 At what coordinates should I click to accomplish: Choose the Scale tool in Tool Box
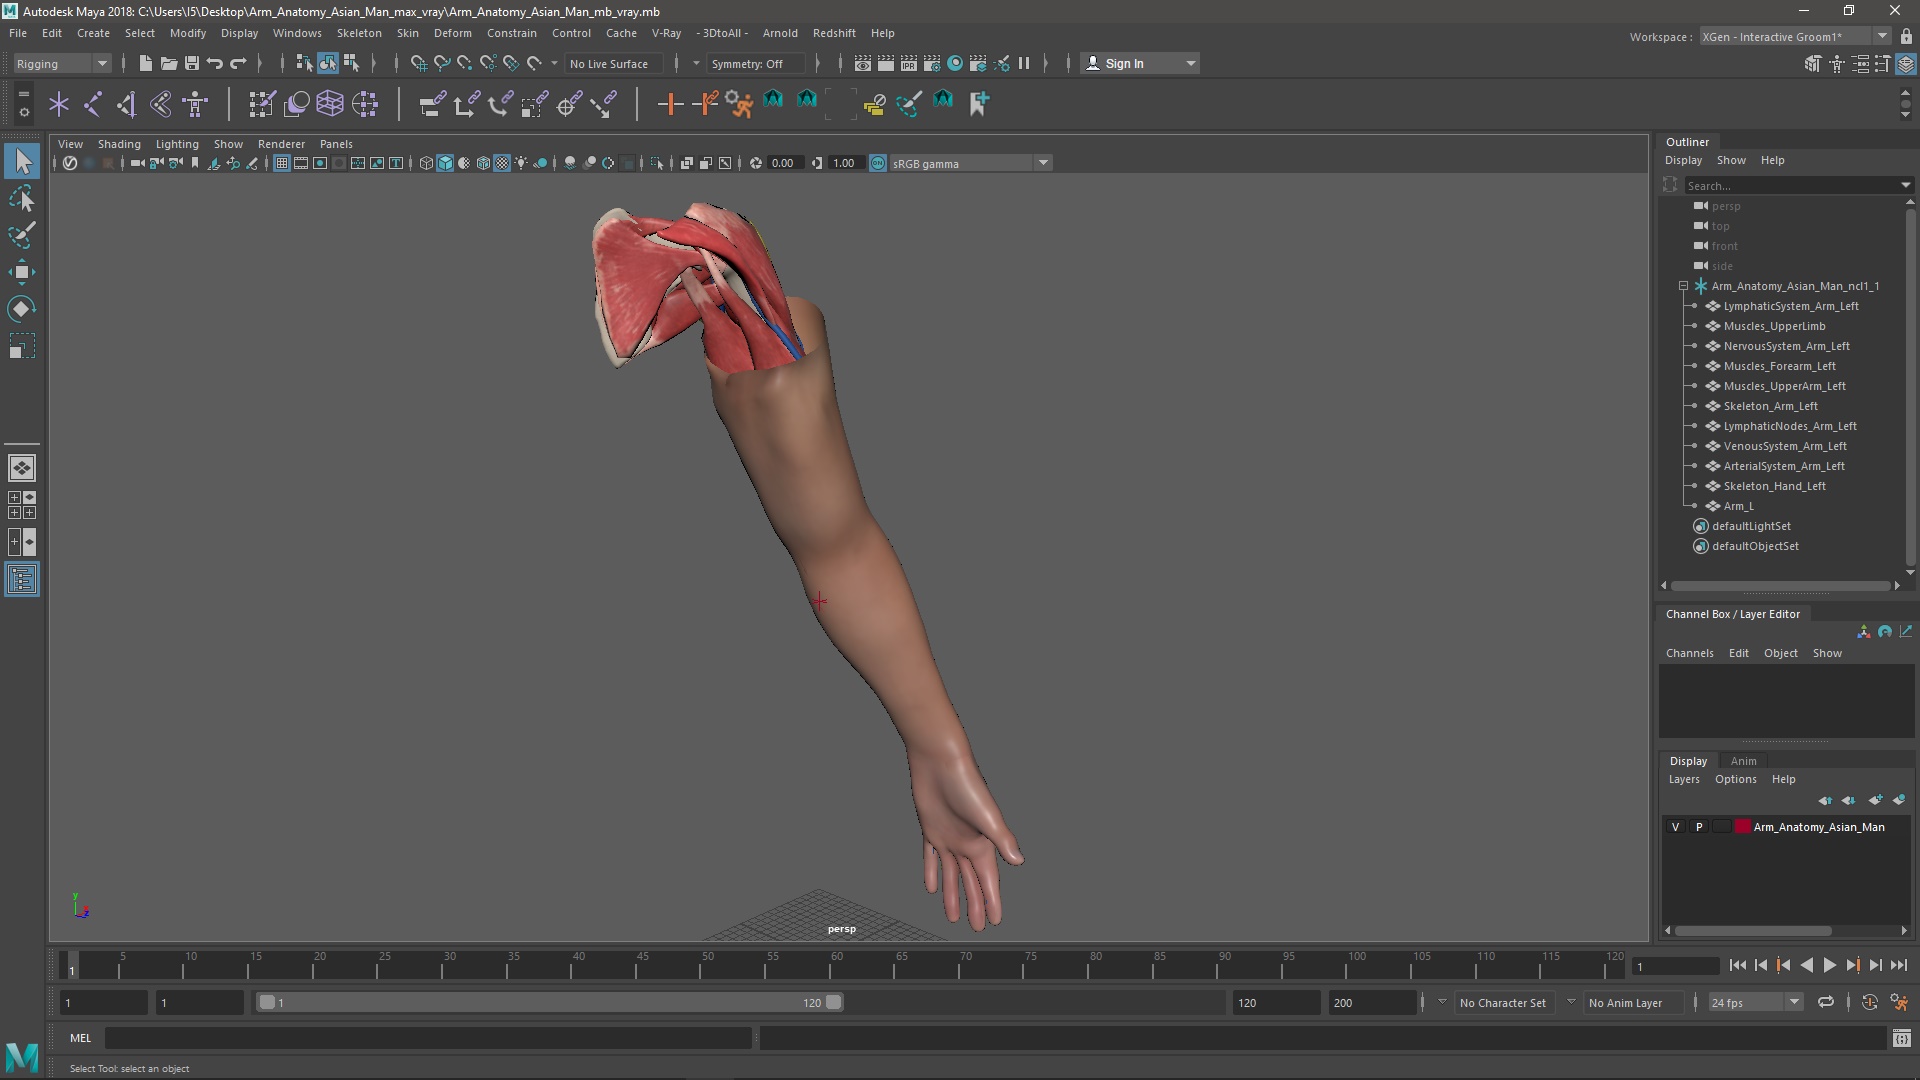[22, 346]
